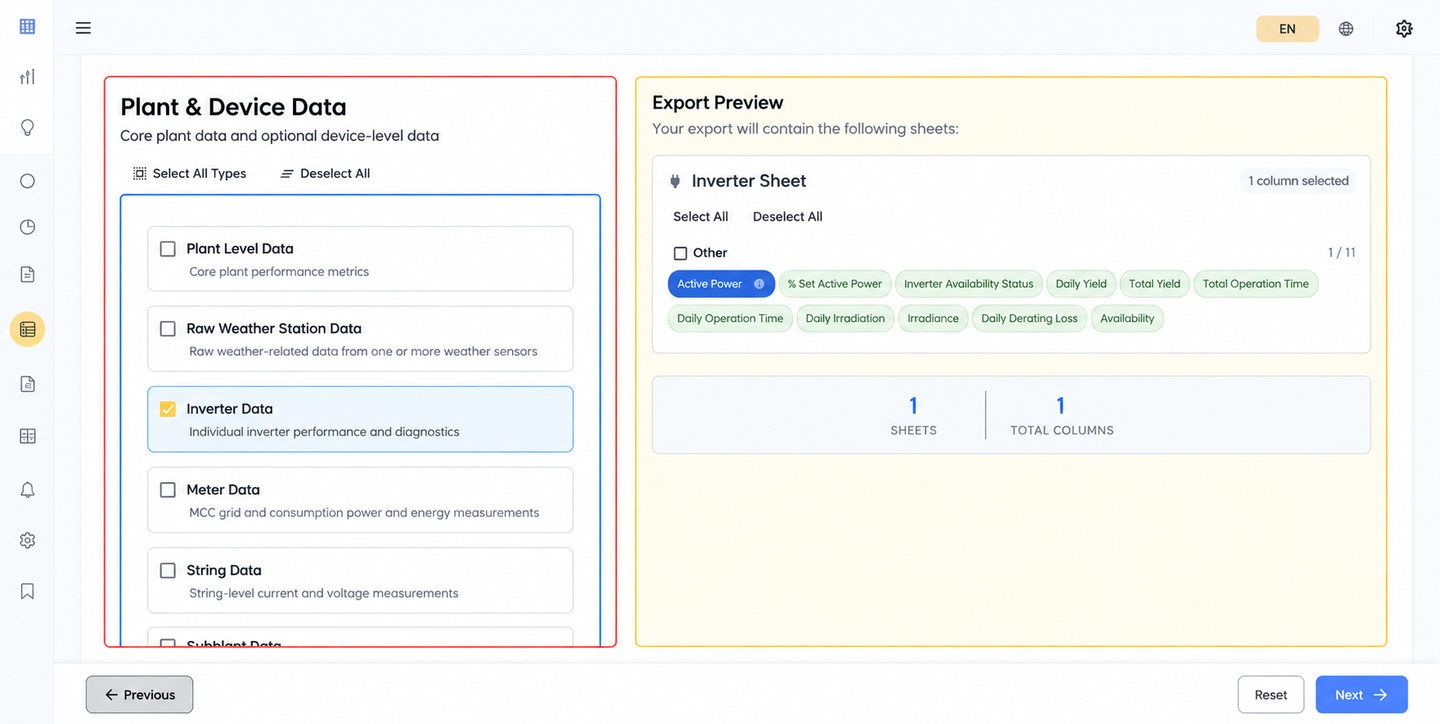Open the notifications bell in the sidebar

[27, 490]
